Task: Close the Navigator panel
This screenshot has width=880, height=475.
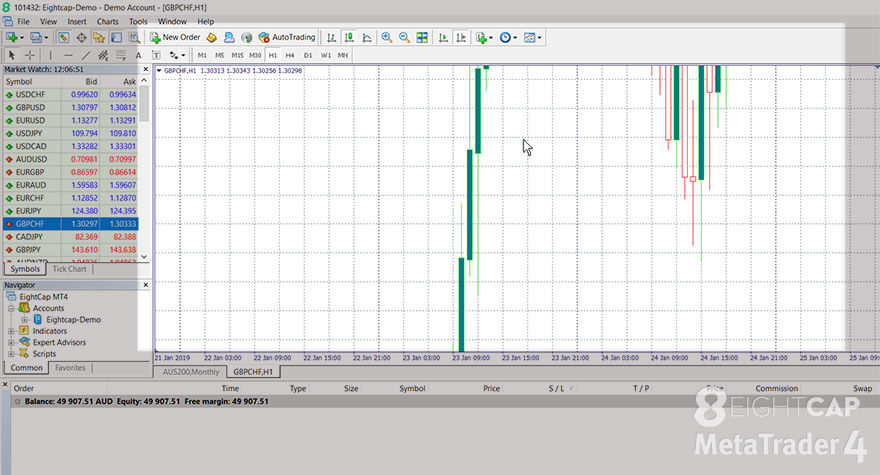Action: click(146, 285)
